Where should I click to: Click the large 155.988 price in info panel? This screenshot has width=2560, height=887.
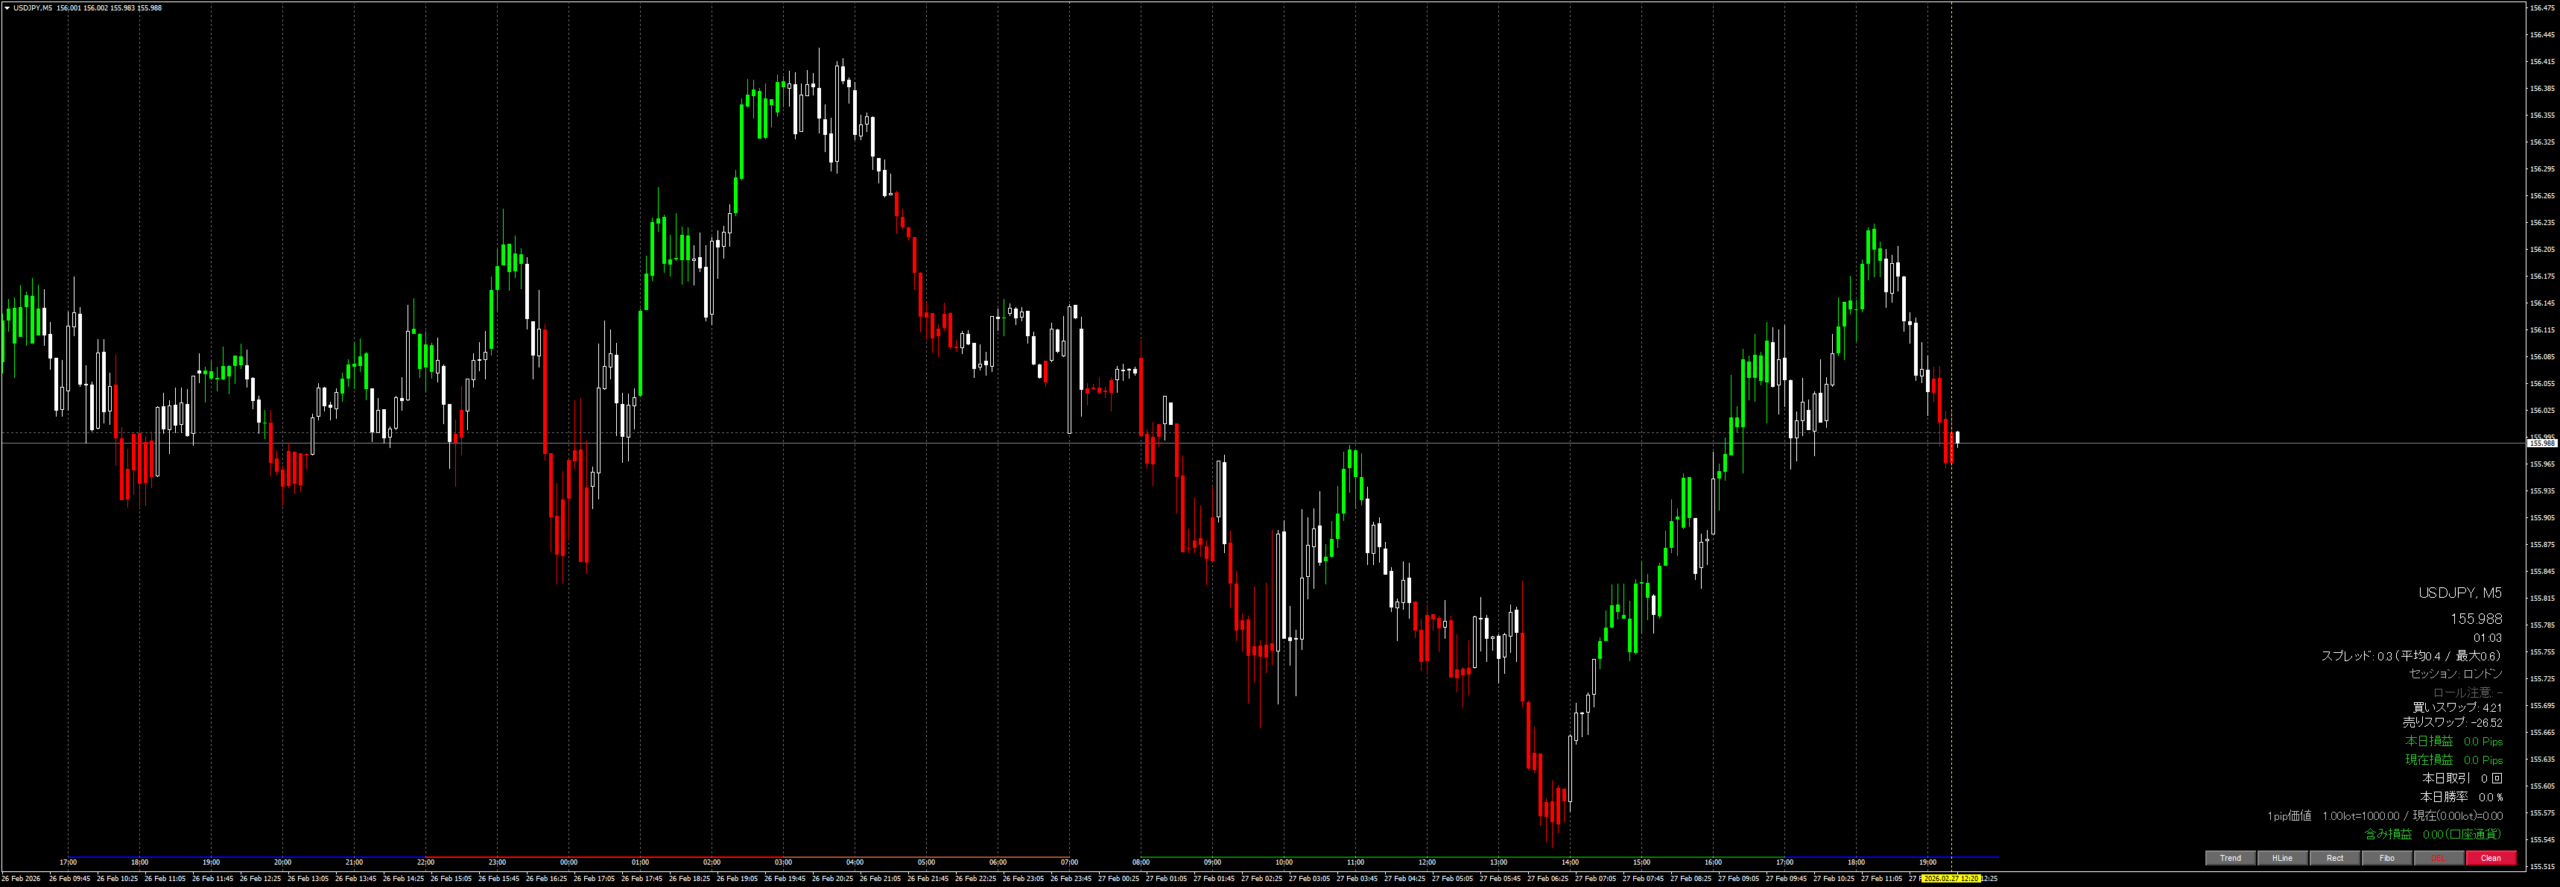pos(2475,619)
